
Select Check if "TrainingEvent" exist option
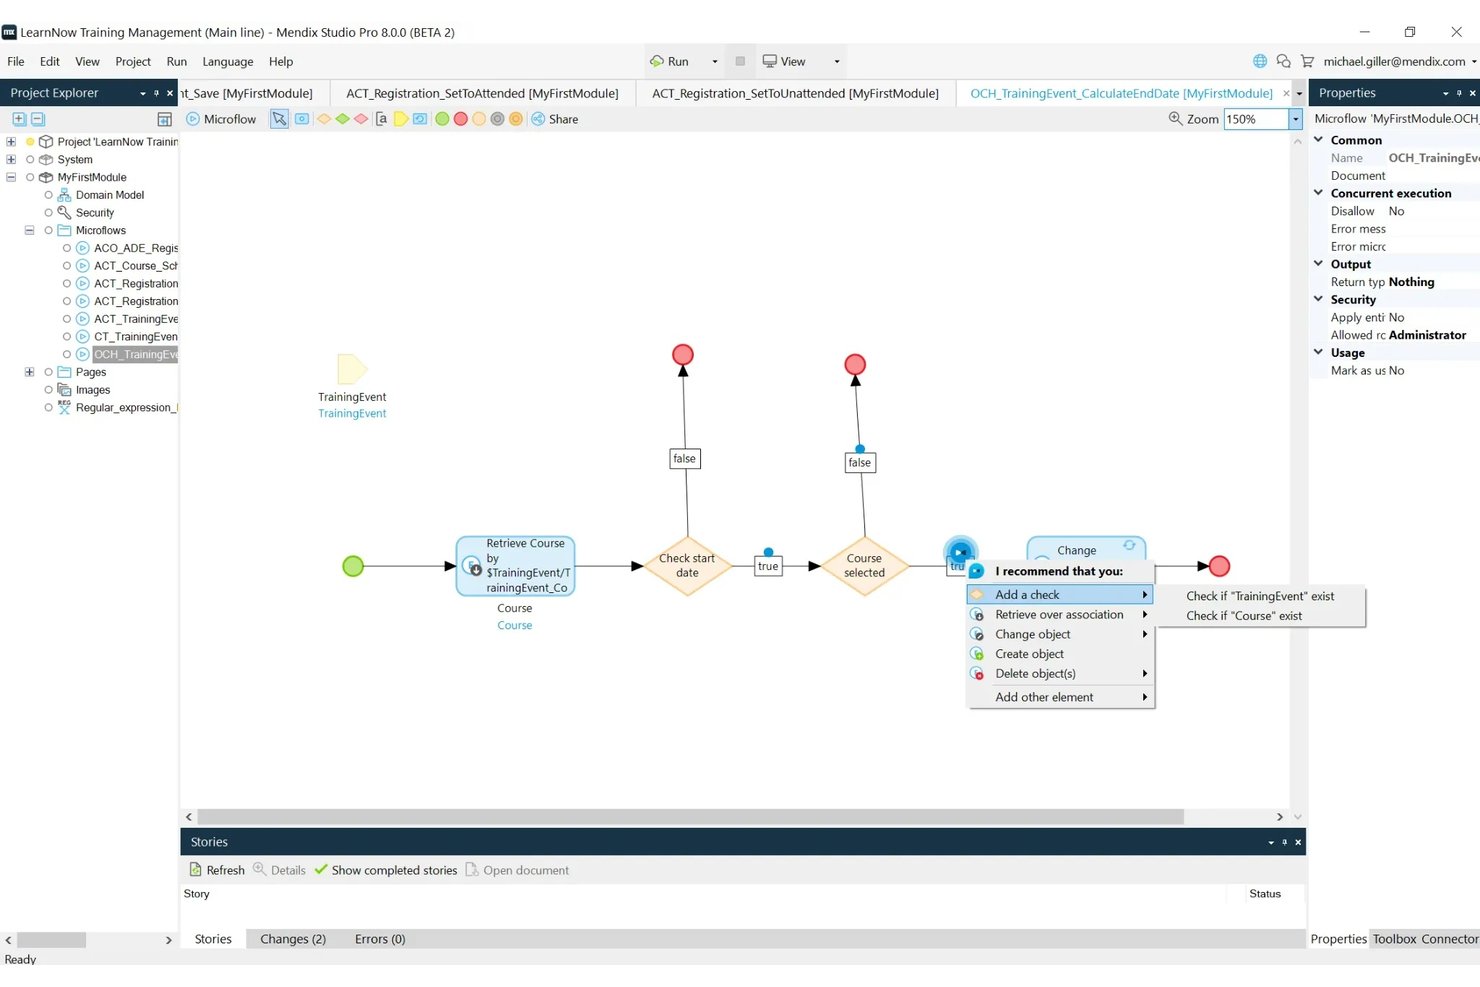(1260, 596)
